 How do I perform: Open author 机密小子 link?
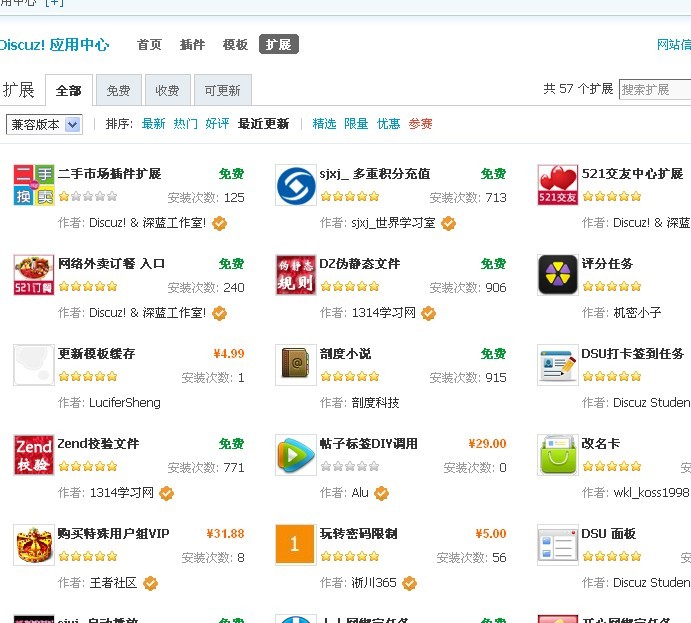[x=637, y=313]
